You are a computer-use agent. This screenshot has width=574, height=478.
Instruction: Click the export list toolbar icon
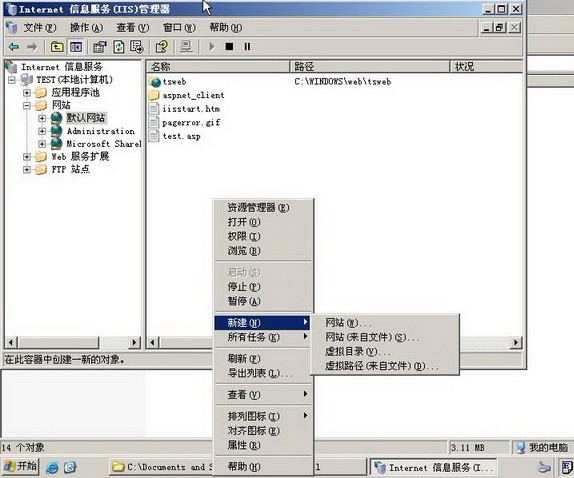[137, 47]
